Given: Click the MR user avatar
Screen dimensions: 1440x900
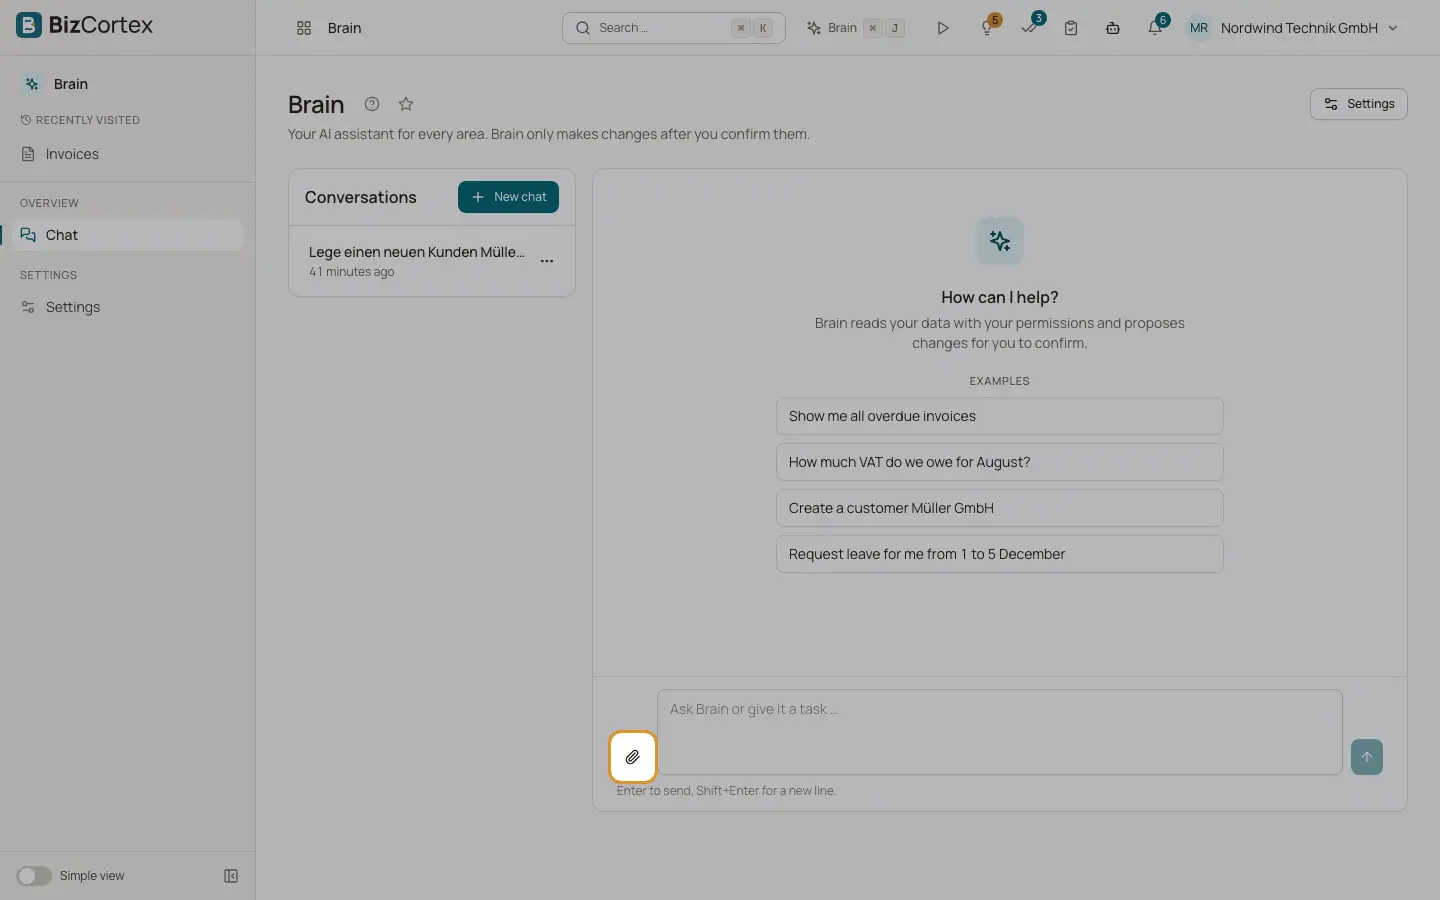Looking at the screenshot, I should tap(1199, 28).
